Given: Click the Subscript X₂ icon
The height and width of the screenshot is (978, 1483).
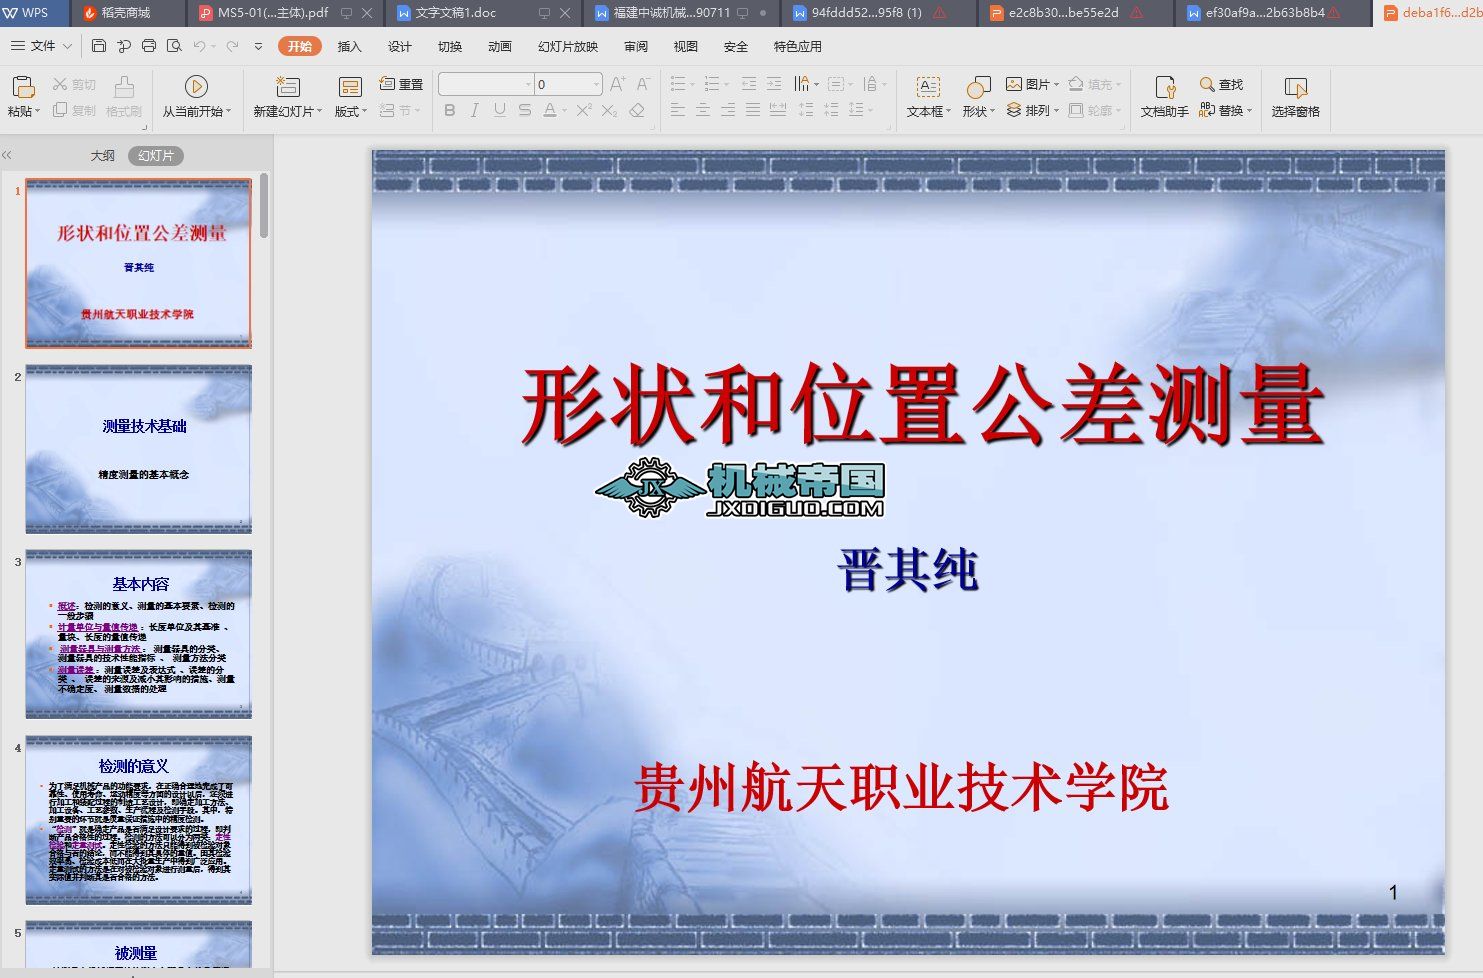Looking at the screenshot, I should tap(610, 111).
